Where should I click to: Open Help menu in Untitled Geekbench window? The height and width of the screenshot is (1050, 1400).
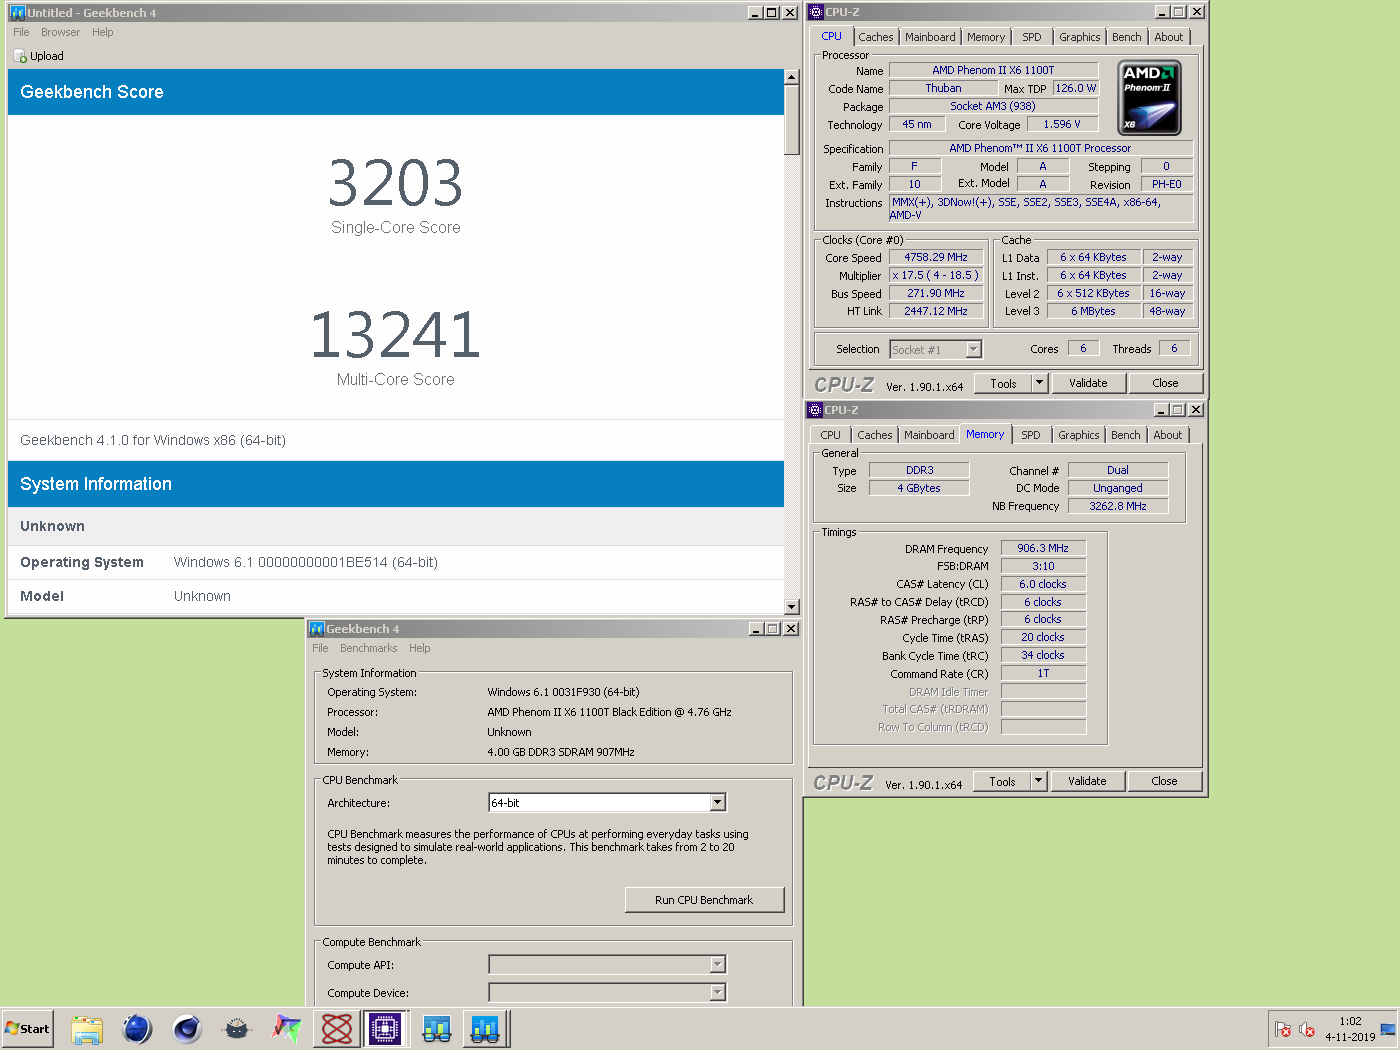pos(103,32)
